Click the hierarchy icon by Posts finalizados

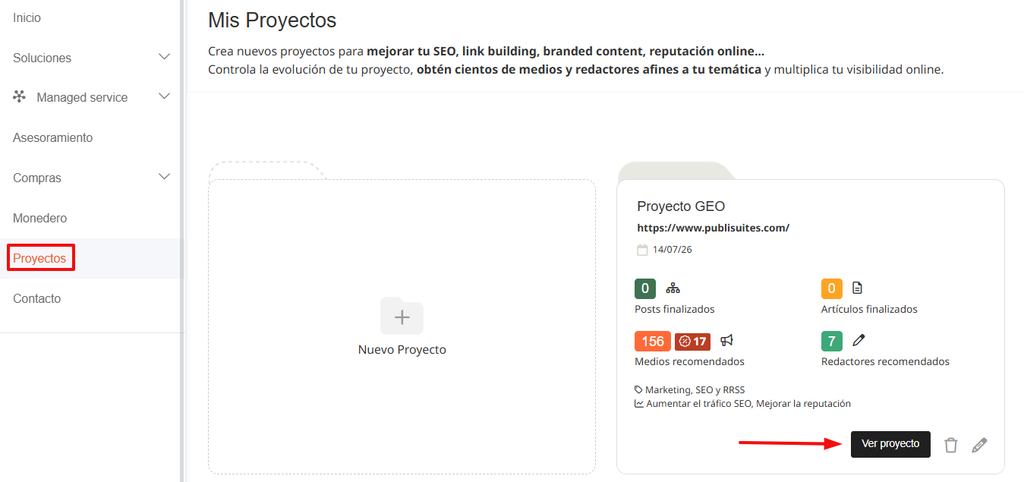[673, 288]
